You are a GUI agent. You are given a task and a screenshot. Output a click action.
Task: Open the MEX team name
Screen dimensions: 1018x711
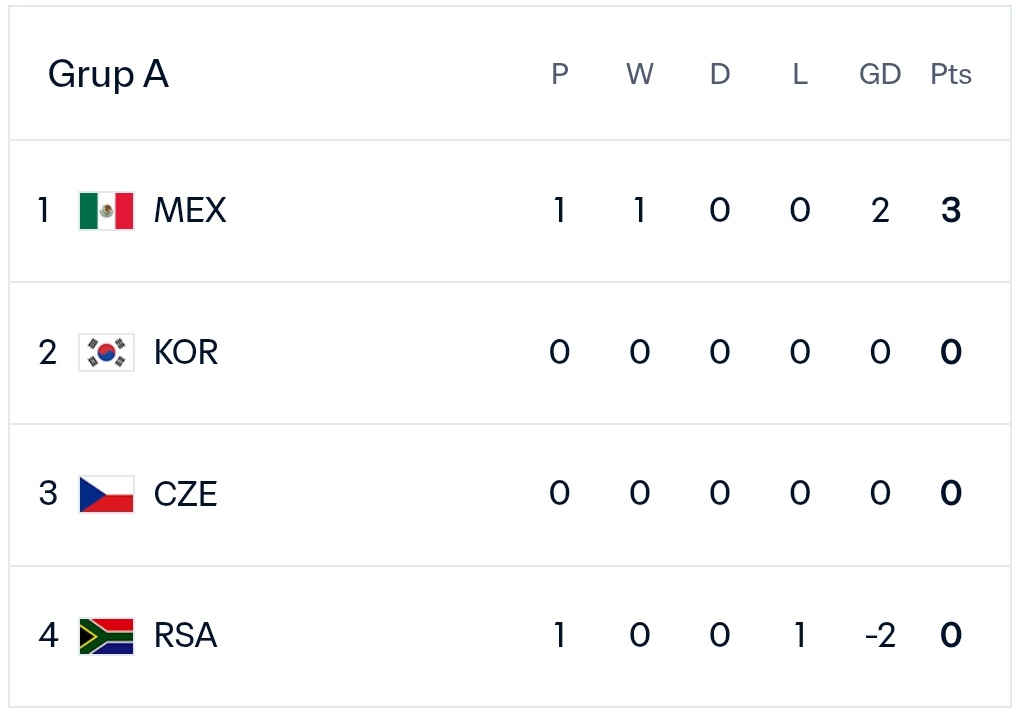click(x=190, y=210)
